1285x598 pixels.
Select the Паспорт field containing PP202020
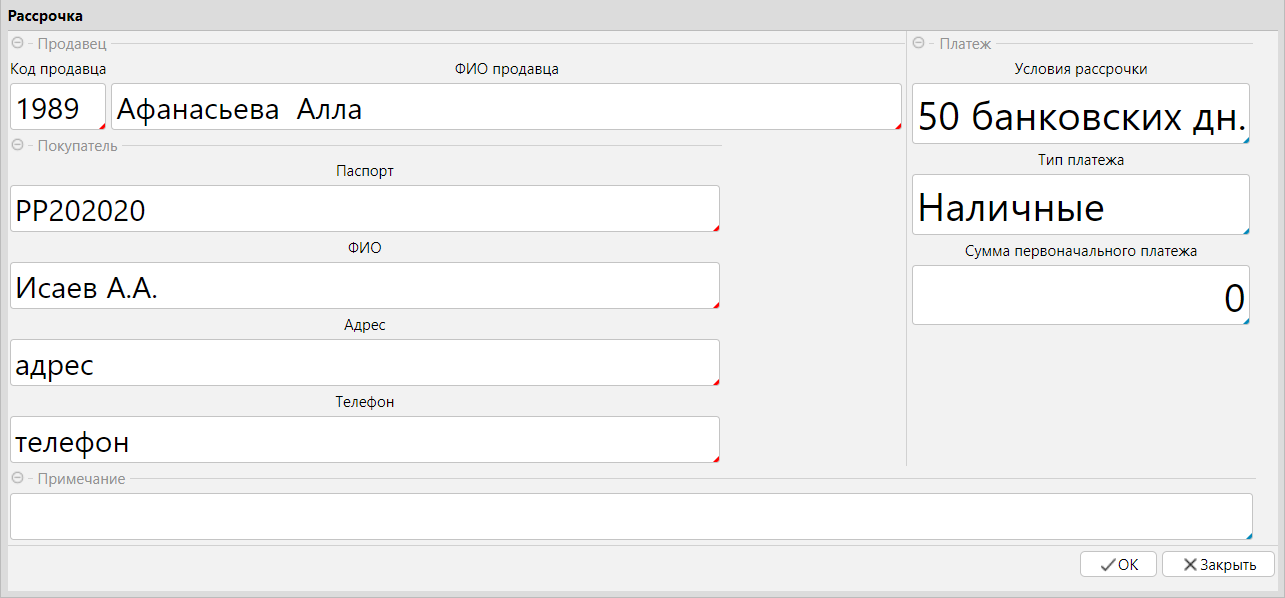(x=364, y=210)
